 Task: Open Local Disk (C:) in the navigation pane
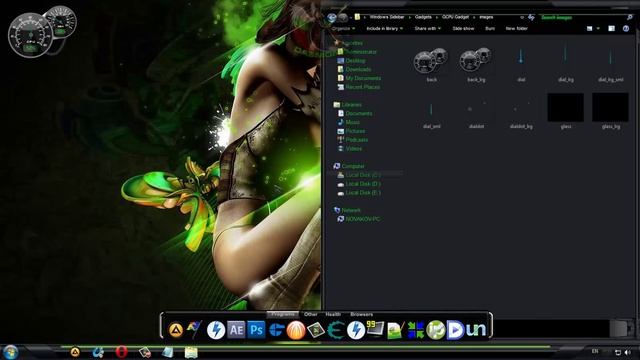(x=359, y=175)
